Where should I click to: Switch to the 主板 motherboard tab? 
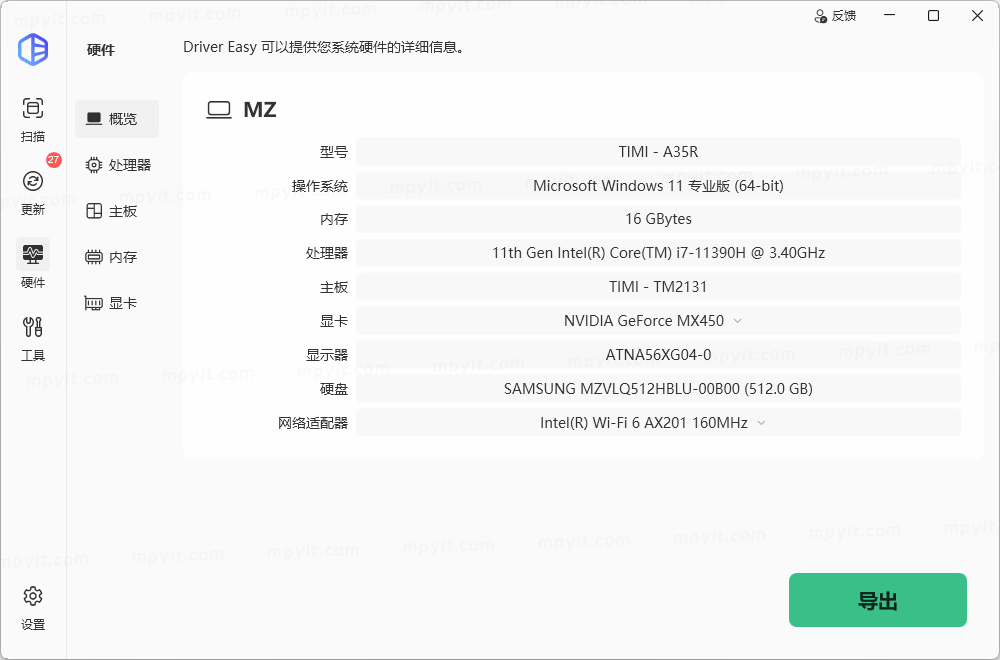click(x=117, y=211)
